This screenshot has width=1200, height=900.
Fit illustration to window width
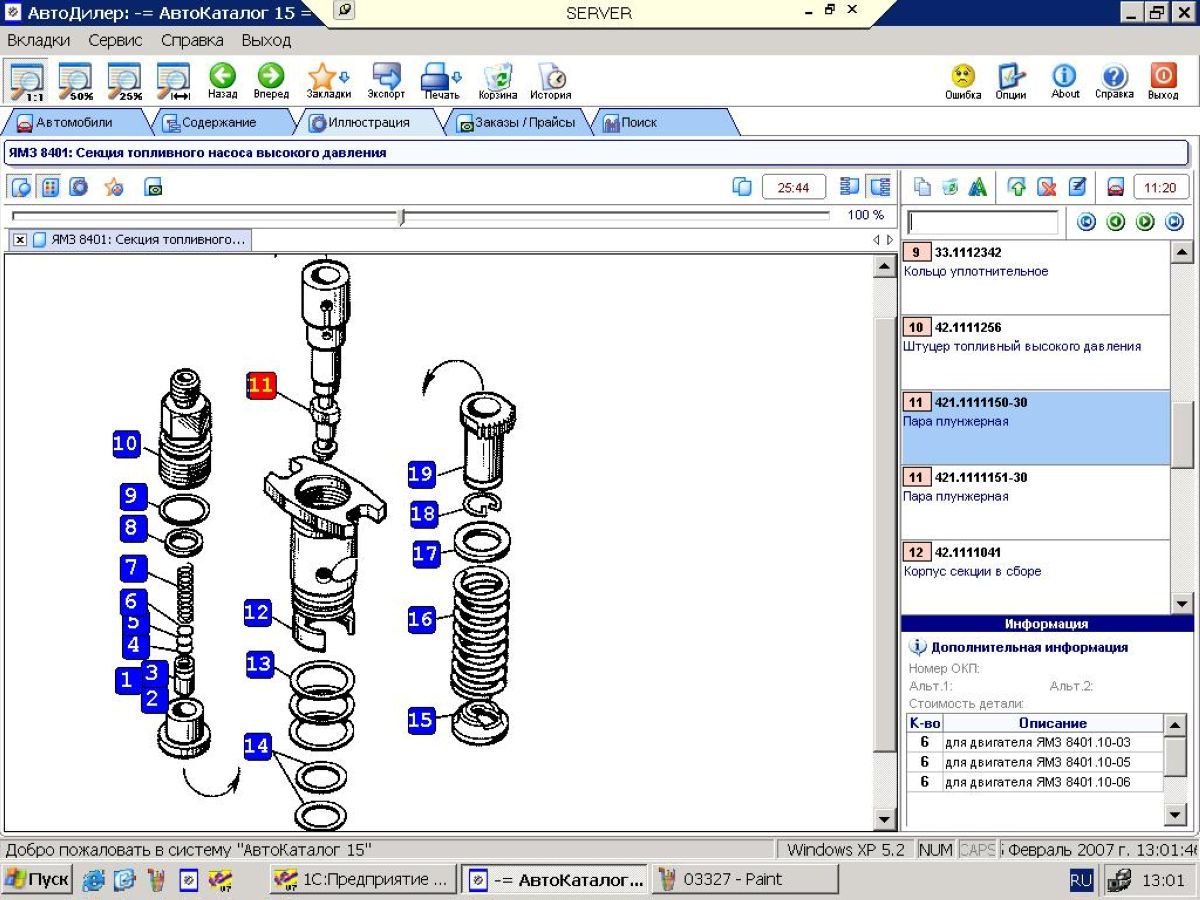174,80
